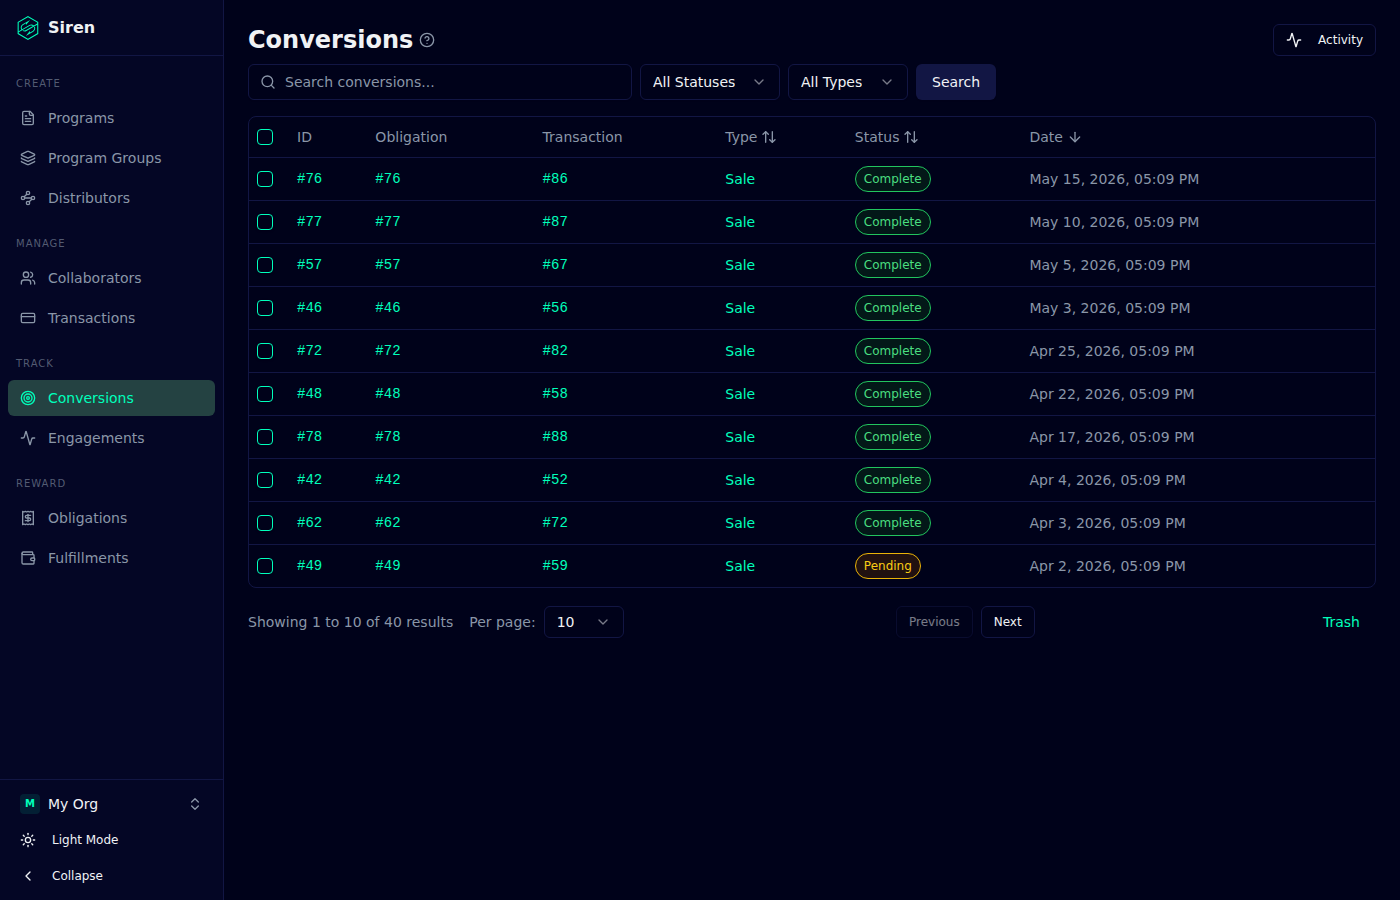Click the Engagements pulse icon
Screen dimensions: 1400x900
28,438
